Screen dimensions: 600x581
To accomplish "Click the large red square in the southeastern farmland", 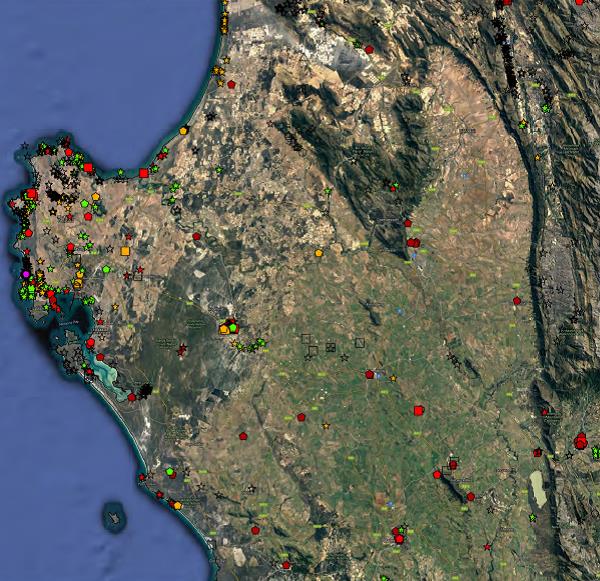I will point(418,409).
